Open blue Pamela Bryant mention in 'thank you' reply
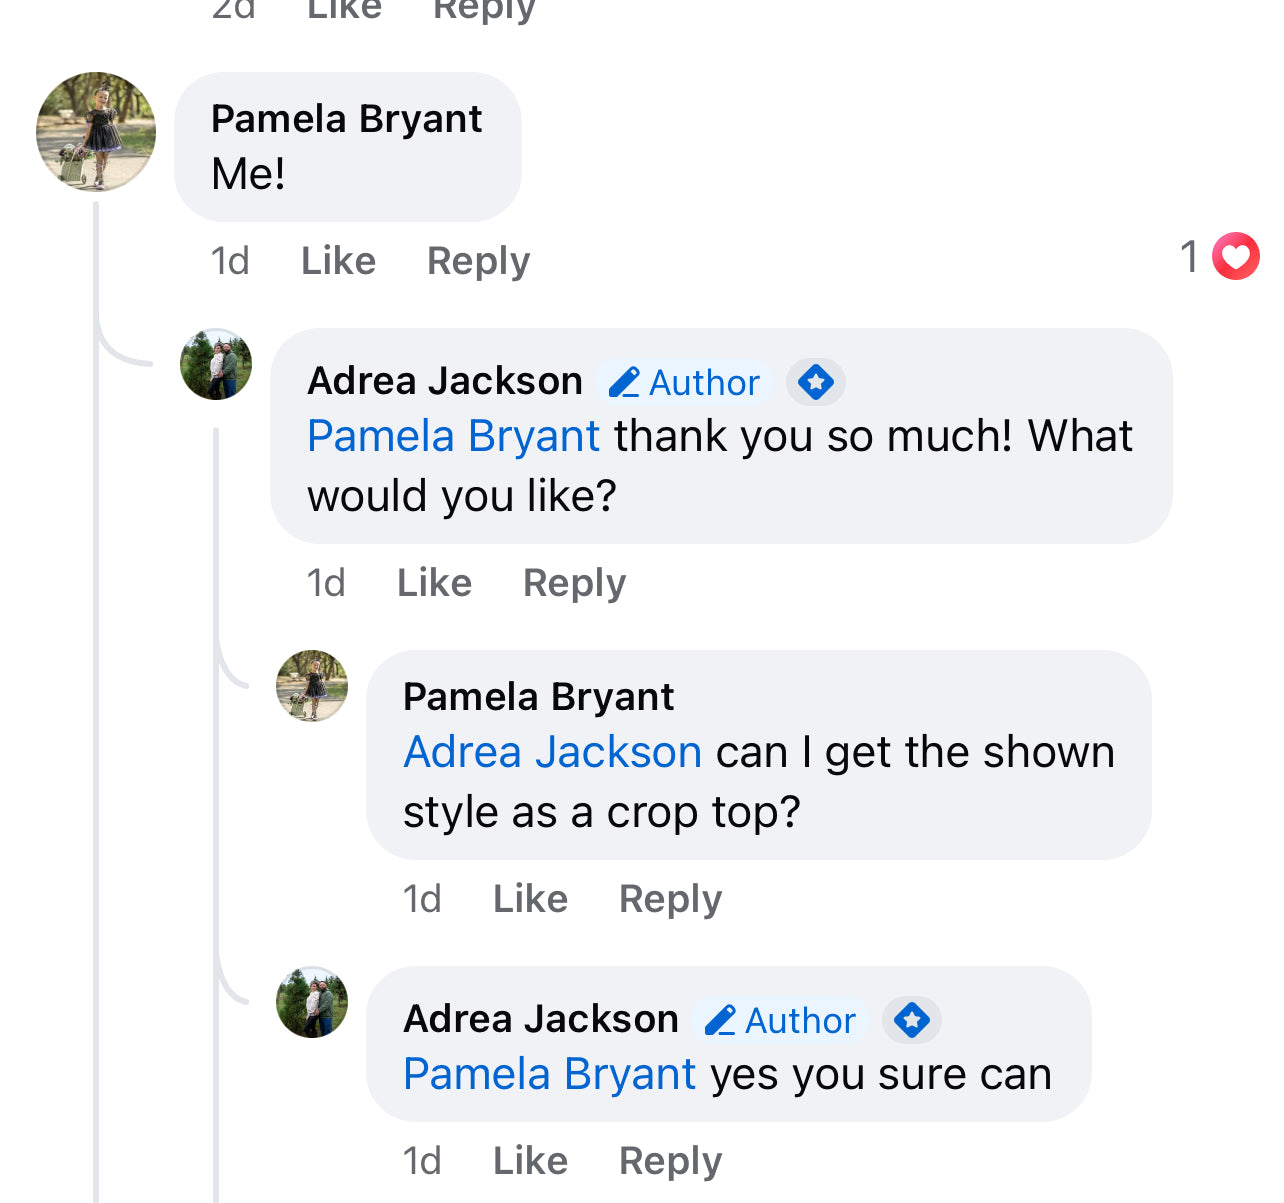 pyautogui.click(x=453, y=436)
